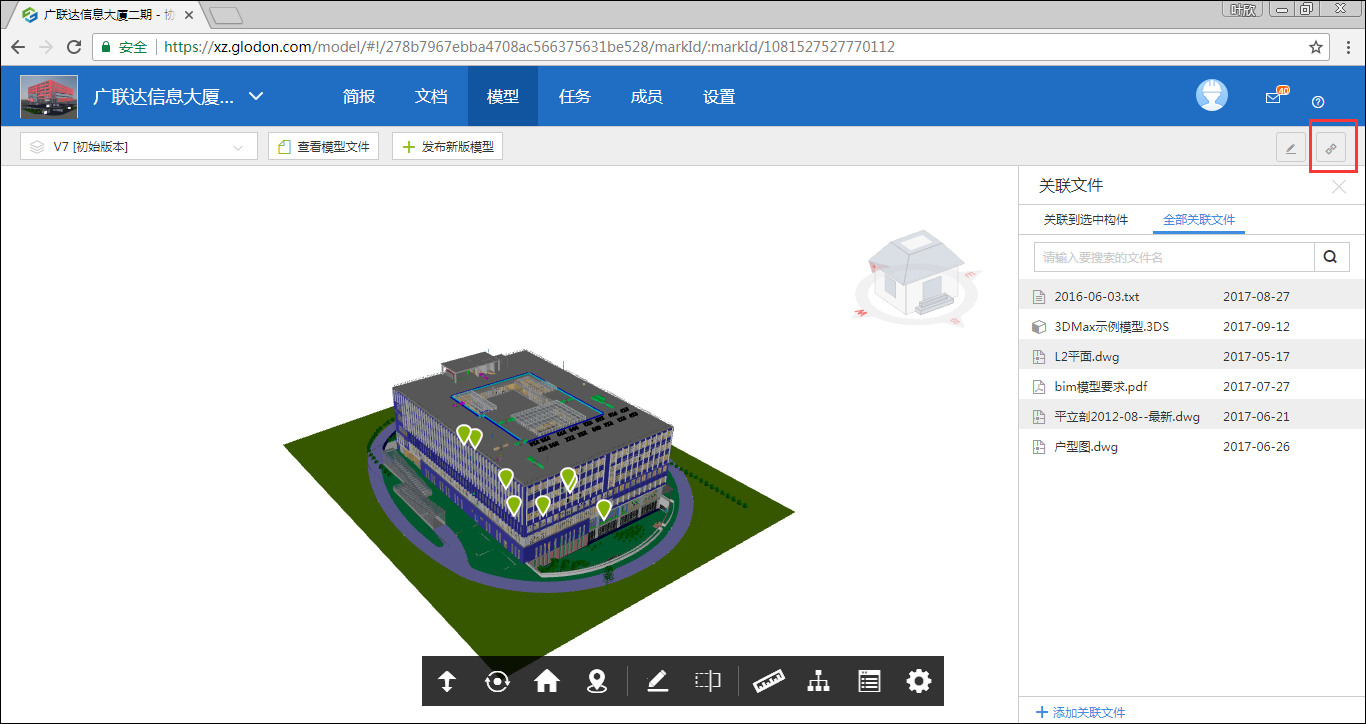Click the view cube house navigator
The height and width of the screenshot is (724, 1366).
click(916, 273)
